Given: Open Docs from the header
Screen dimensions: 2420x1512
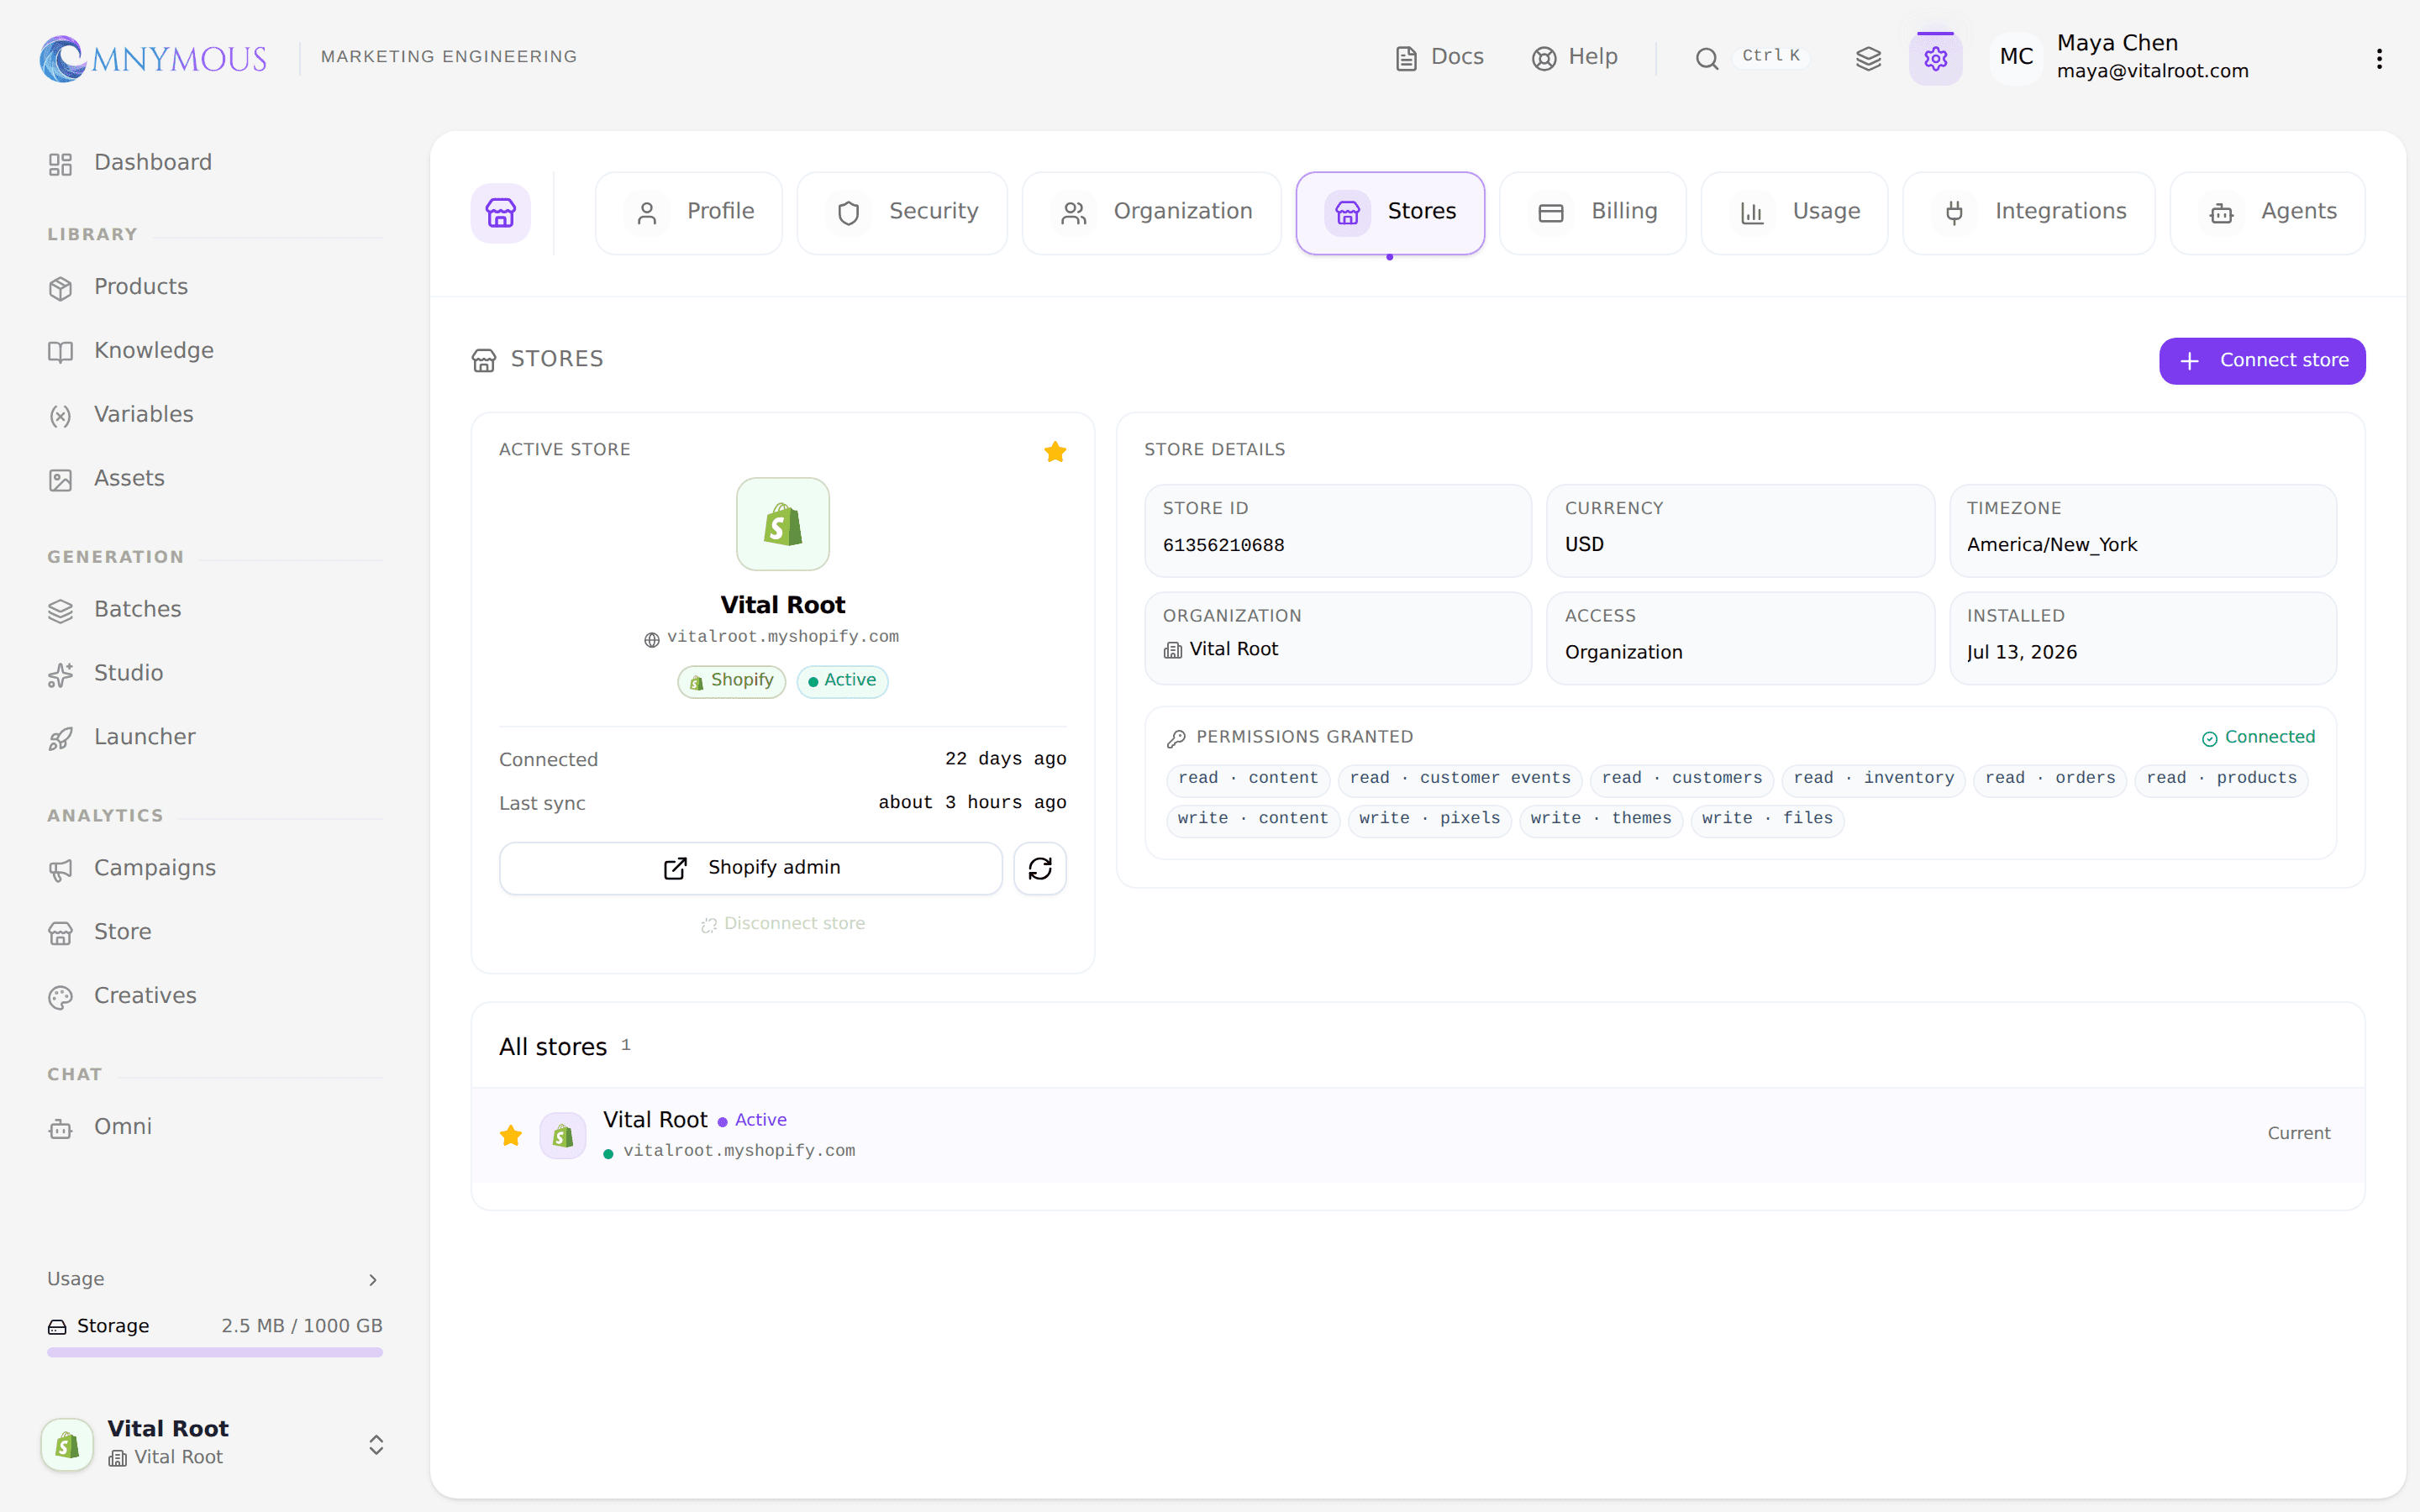Looking at the screenshot, I should coord(1439,57).
